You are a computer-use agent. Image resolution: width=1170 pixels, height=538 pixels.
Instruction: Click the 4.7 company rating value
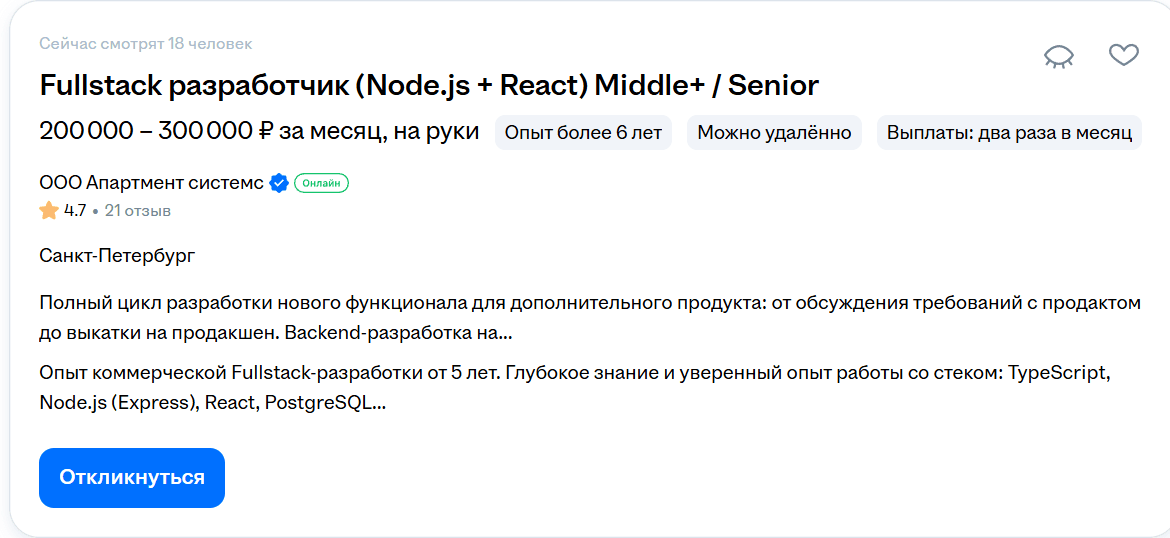point(75,211)
